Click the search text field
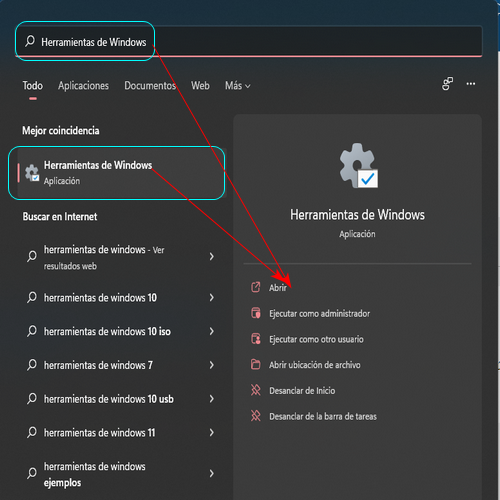Image resolution: width=500 pixels, height=500 pixels. click(x=249, y=42)
